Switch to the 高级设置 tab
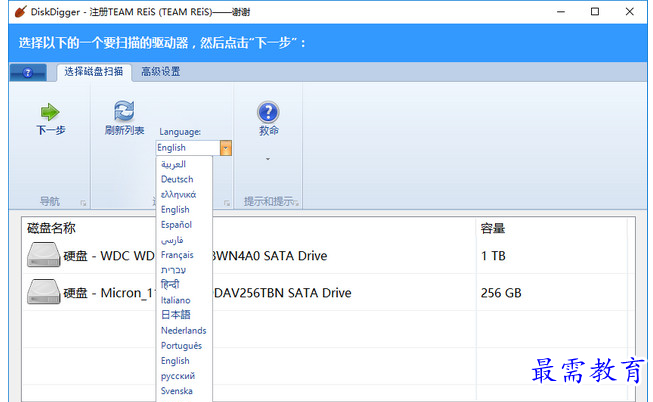The width and height of the screenshot is (653, 402). 160,72
